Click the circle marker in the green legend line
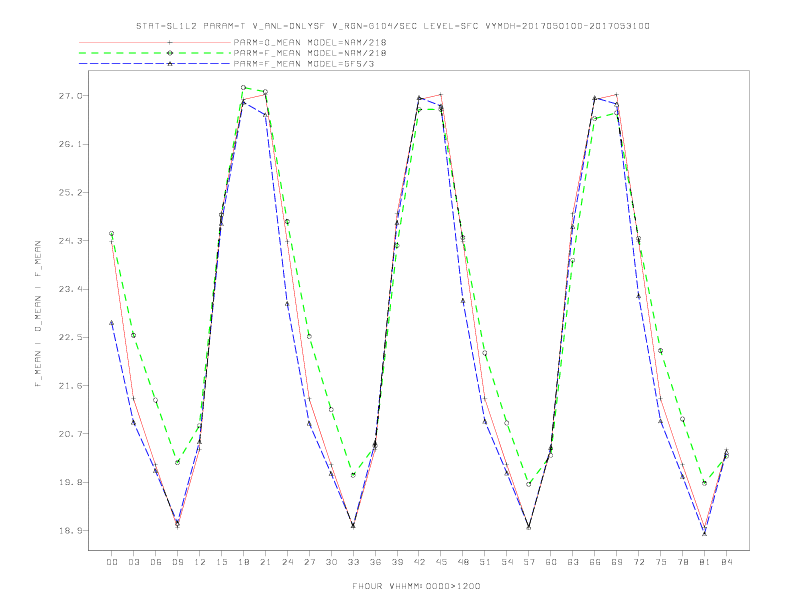The image size is (792, 612). (x=170, y=53)
